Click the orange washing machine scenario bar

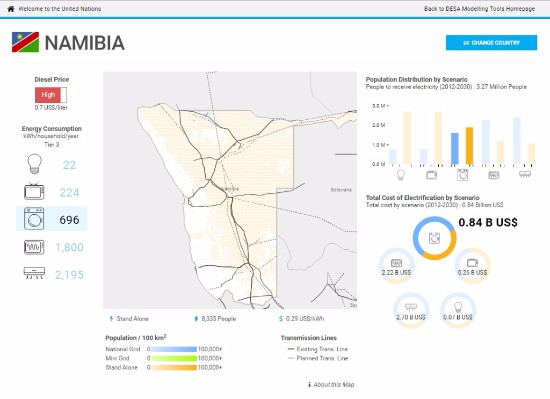(x=469, y=146)
